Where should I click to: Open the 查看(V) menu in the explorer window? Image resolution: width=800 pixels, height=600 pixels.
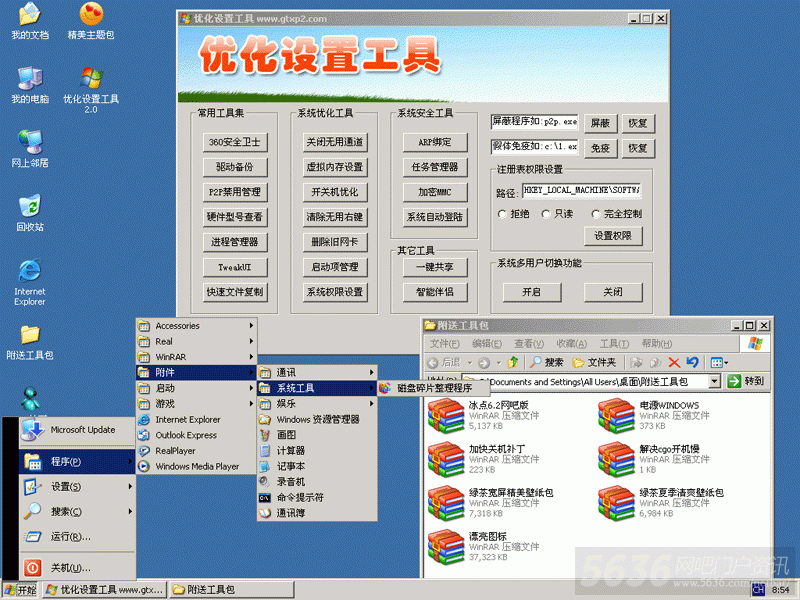(x=529, y=344)
